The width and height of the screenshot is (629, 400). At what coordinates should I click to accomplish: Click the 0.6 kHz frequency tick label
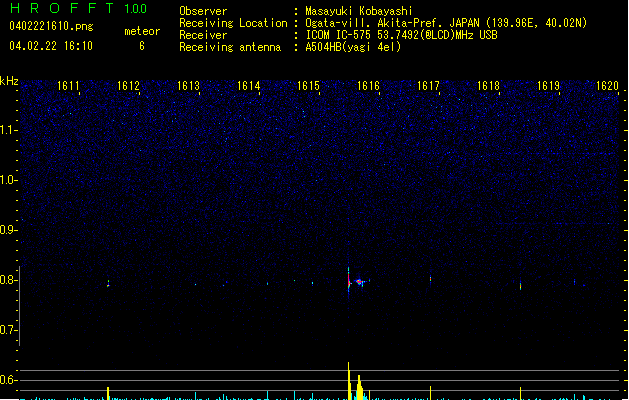pos(8,380)
